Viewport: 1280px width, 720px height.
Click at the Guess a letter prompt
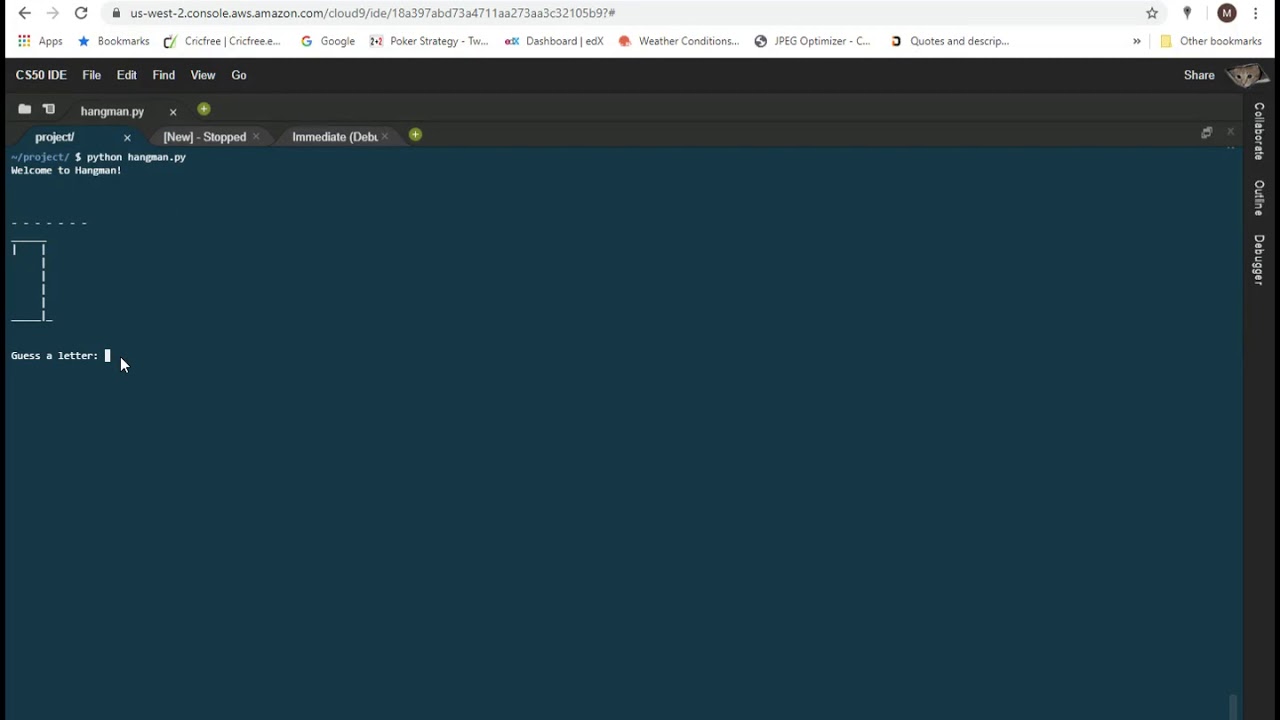pos(55,356)
